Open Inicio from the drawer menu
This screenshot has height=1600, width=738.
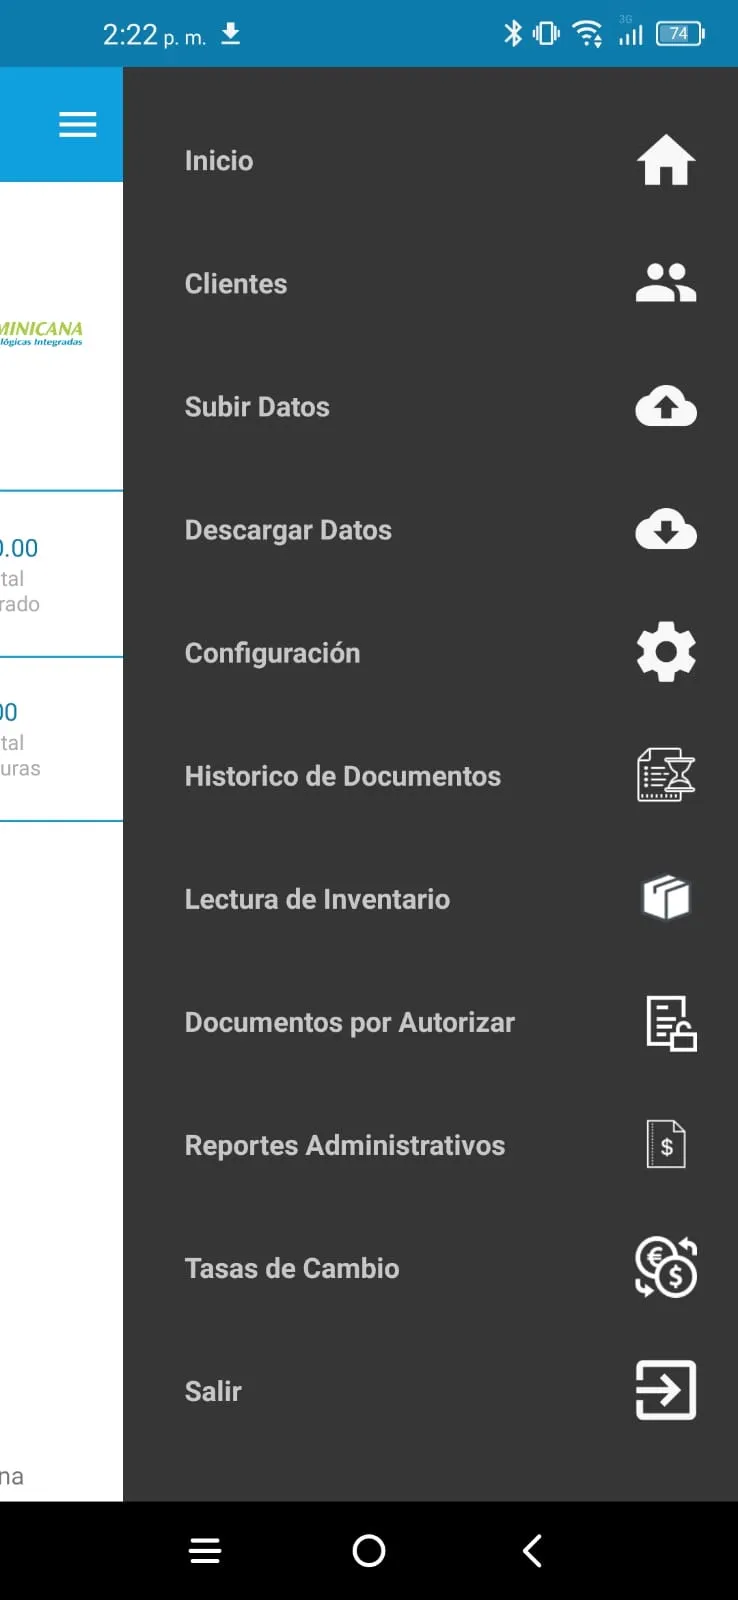point(219,161)
